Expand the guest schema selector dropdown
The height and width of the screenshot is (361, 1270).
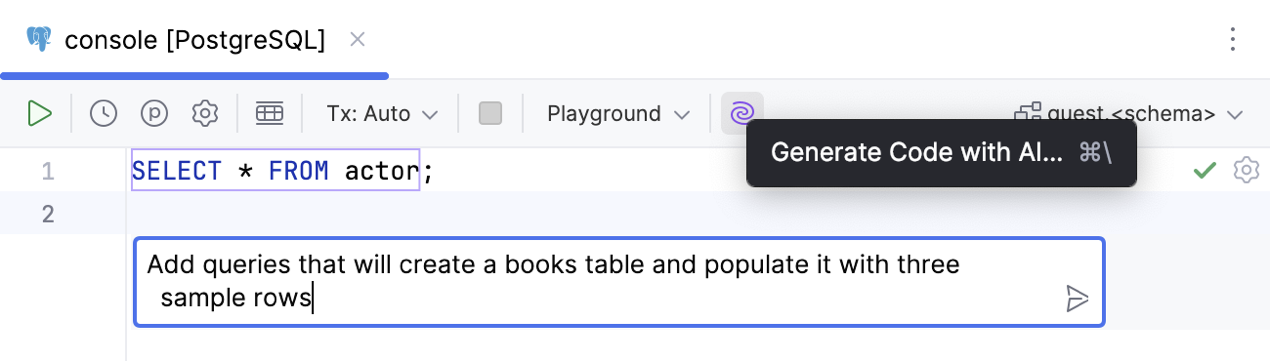(1129, 114)
